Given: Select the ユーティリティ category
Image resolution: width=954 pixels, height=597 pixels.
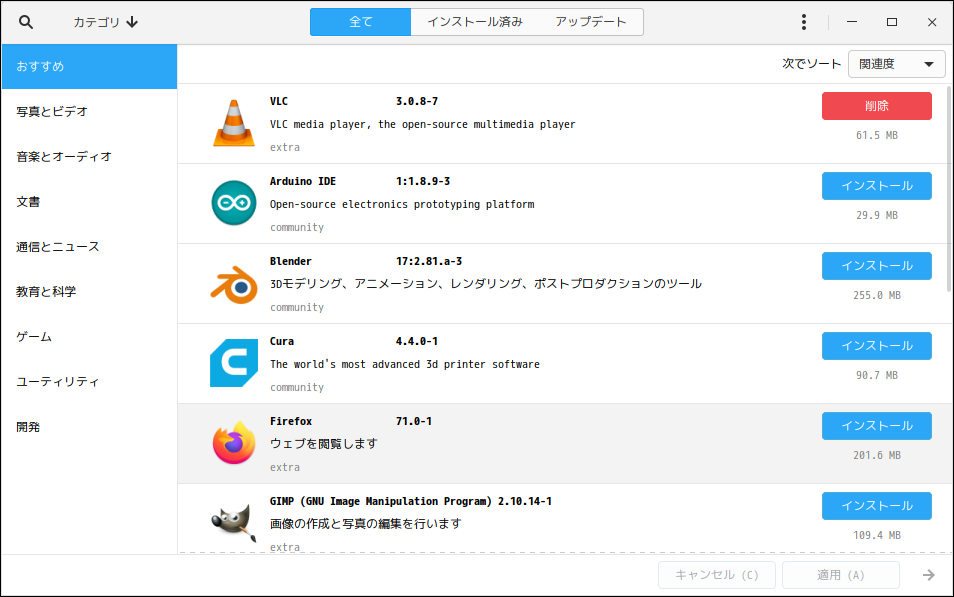Looking at the screenshot, I should pyautogui.click(x=89, y=382).
